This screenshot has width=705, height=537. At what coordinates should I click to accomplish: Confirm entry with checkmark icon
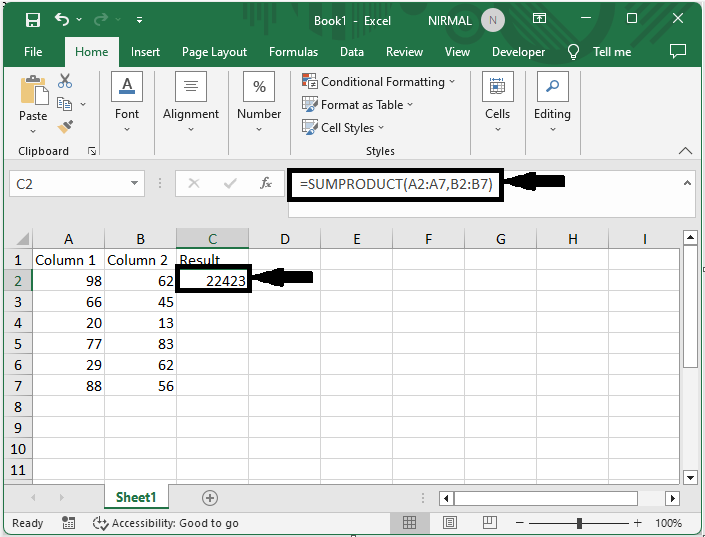230,183
